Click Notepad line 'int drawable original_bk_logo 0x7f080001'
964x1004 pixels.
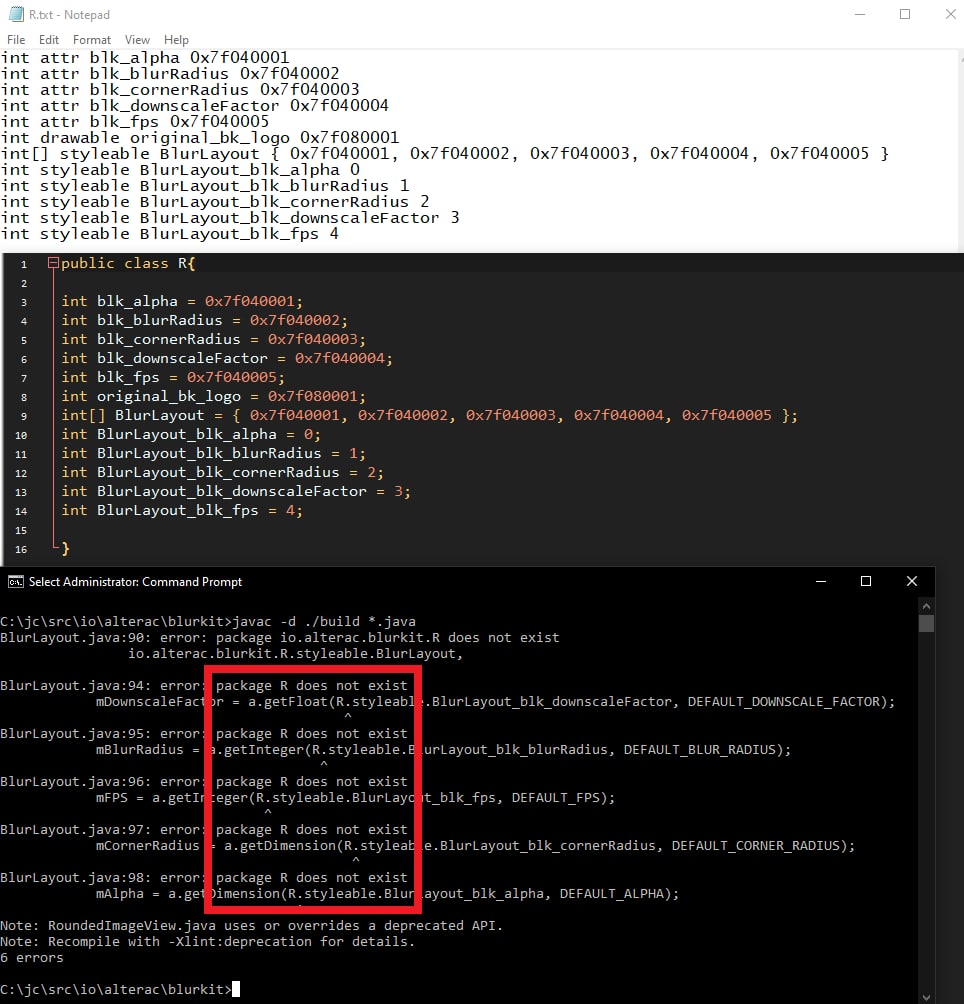pos(200,138)
